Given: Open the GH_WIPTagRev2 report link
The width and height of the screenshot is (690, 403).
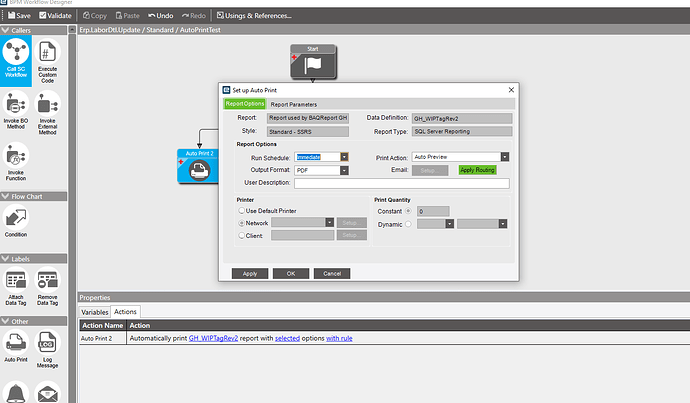Looking at the screenshot, I should pyautogui.click(x=213, y=338).
